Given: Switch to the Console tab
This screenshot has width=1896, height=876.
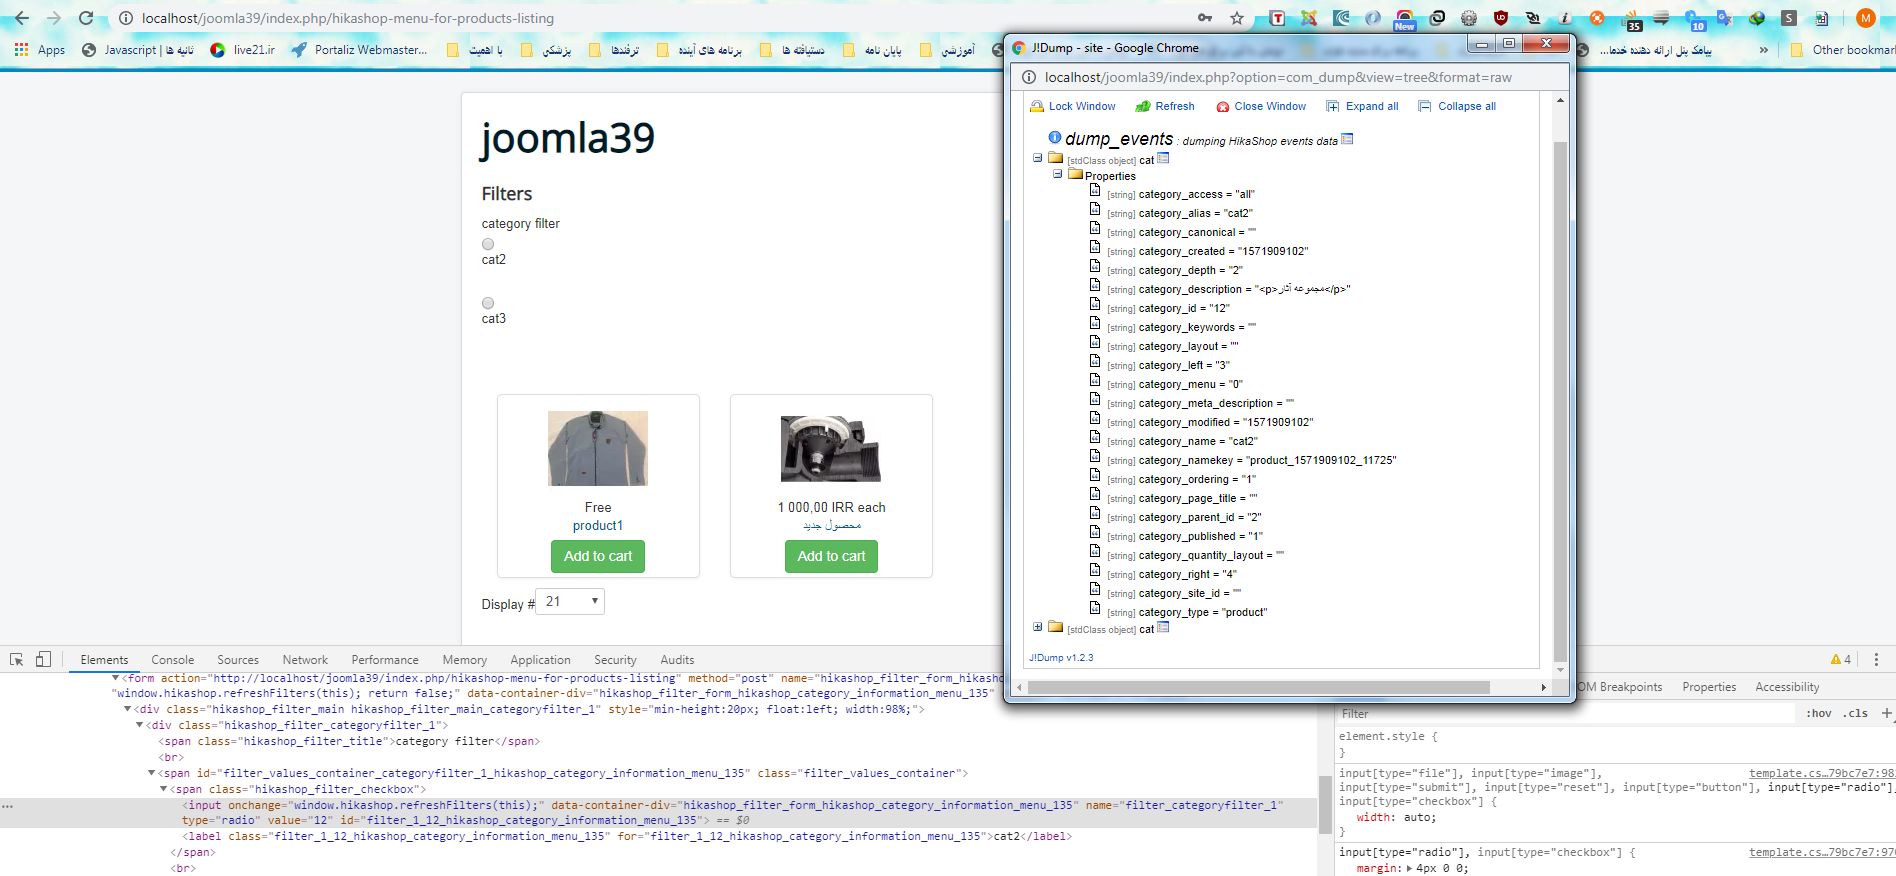Looking at the screenshot, I should [172, 660].
